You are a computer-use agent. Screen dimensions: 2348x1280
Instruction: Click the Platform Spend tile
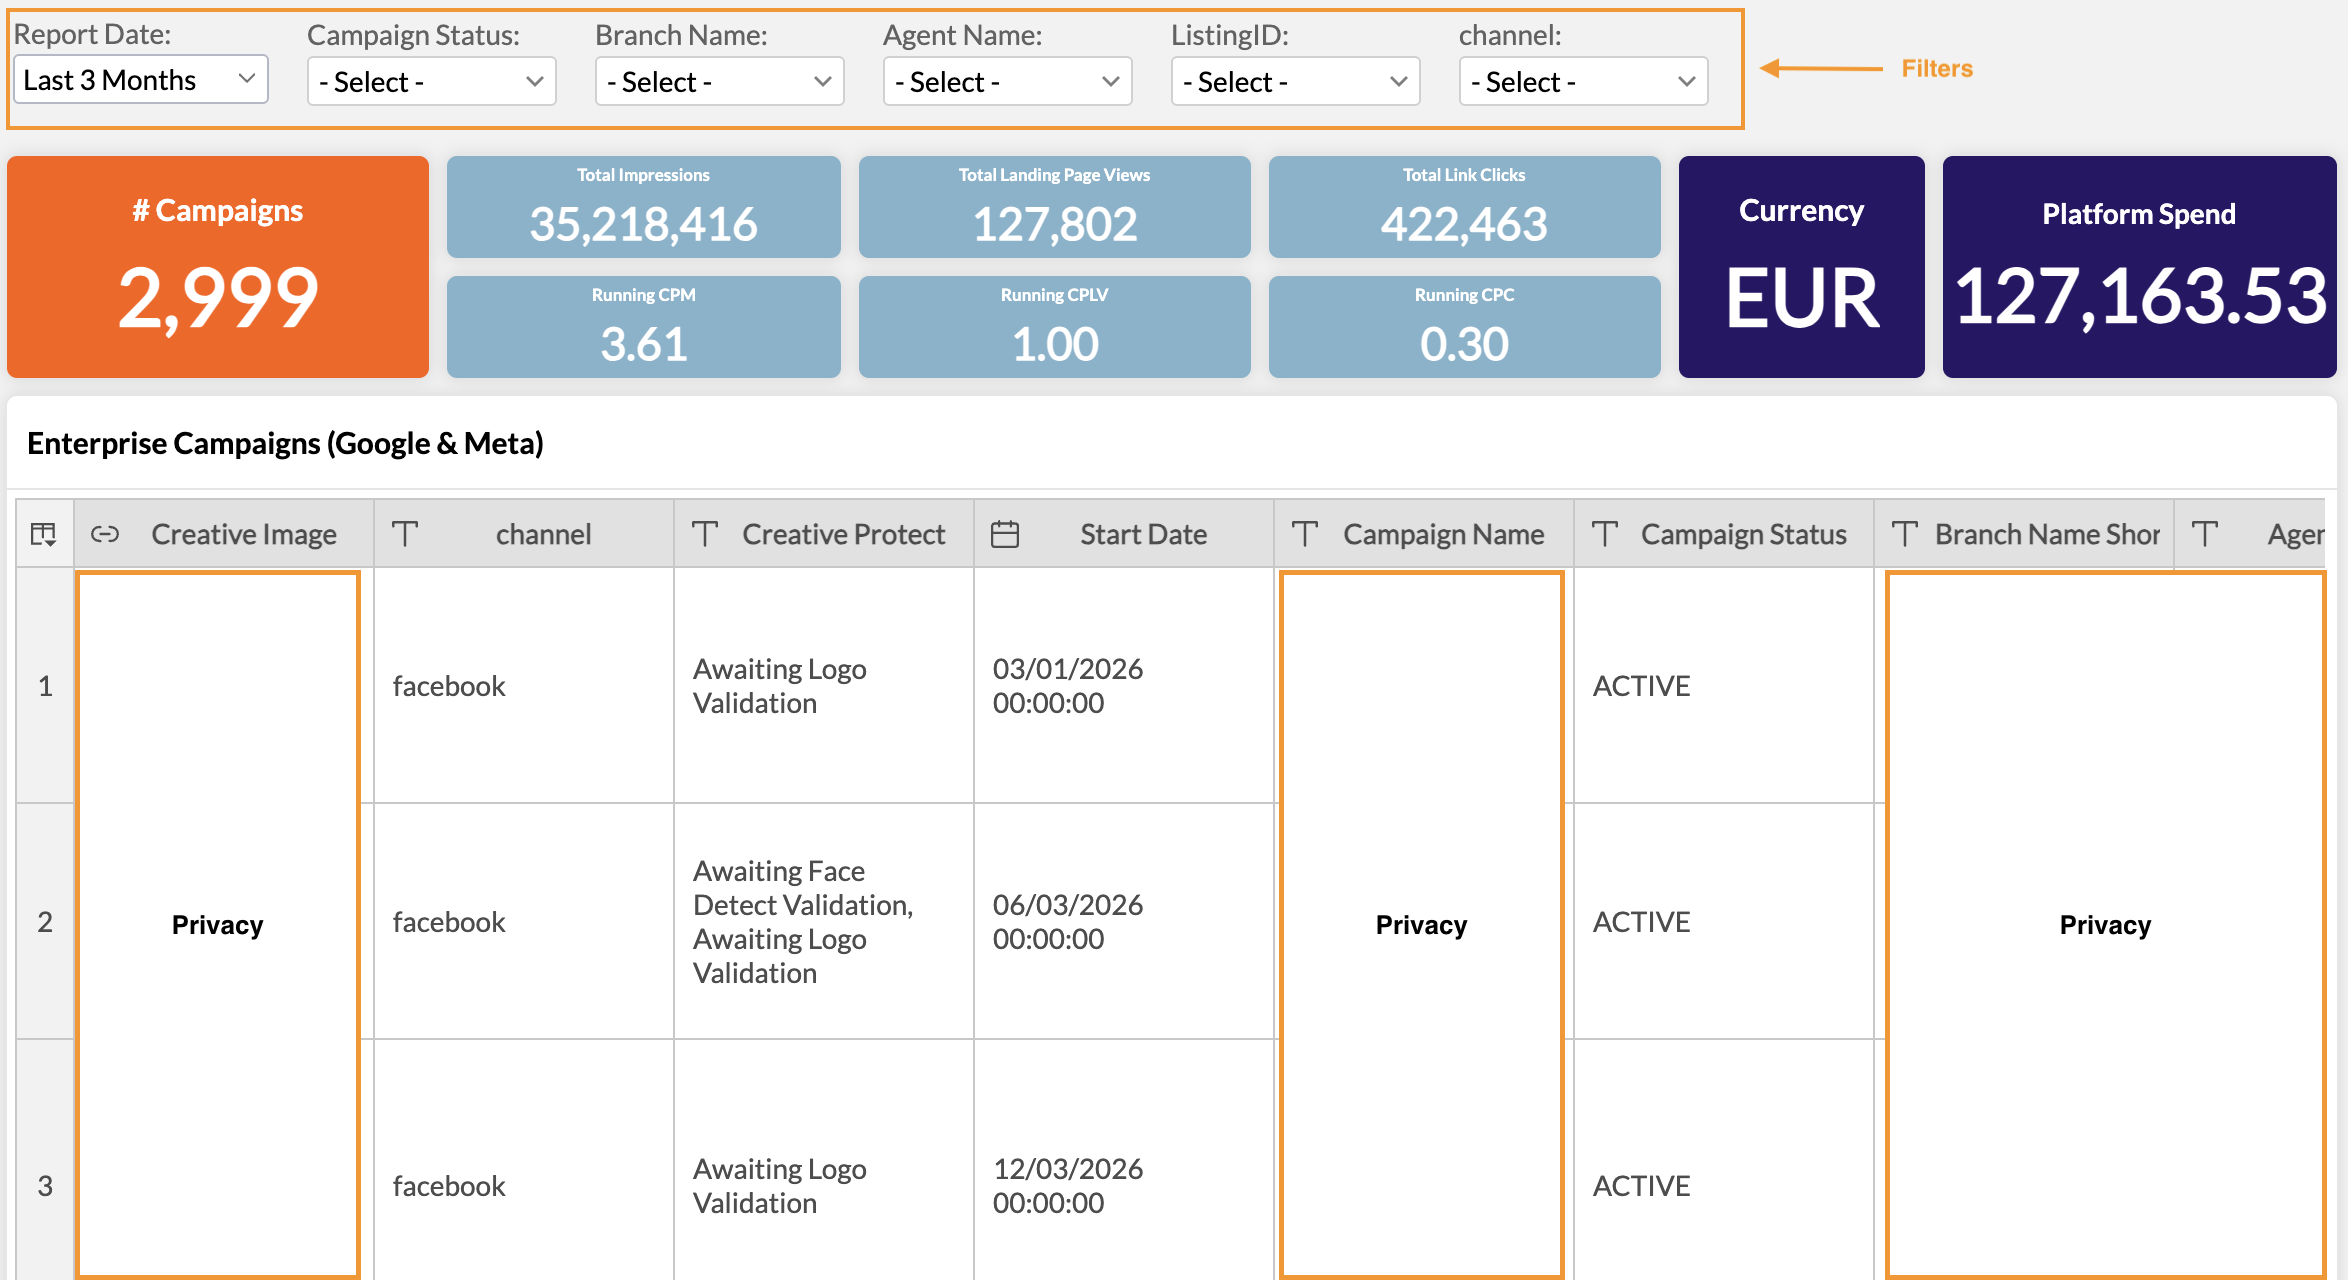[x=2139, y=267]
